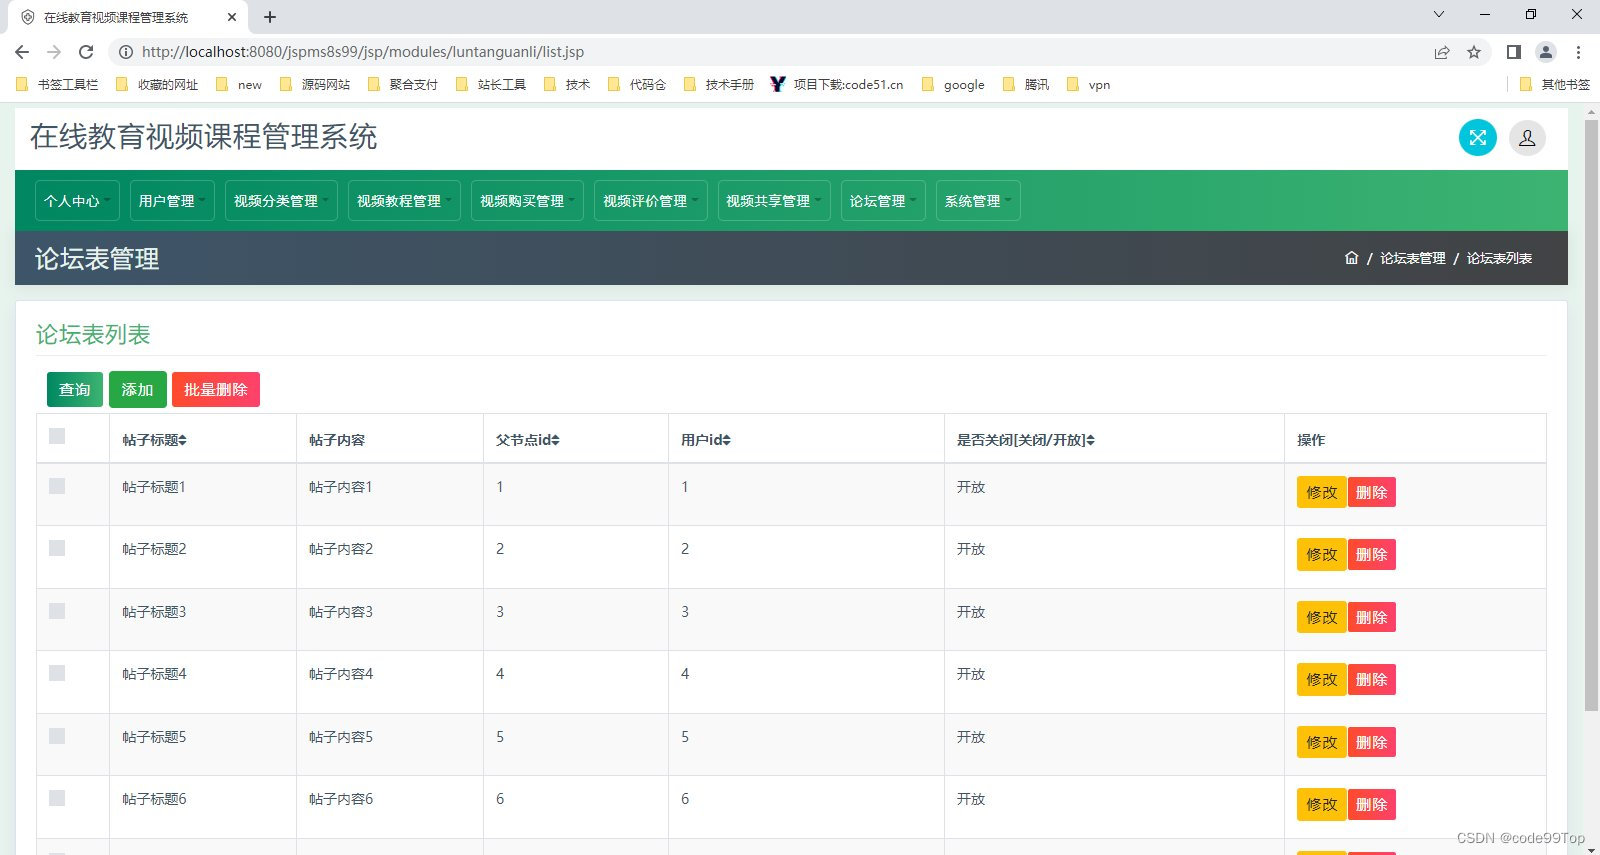
Task: Click the red 批量删除 button
Action: click(216, 389)
